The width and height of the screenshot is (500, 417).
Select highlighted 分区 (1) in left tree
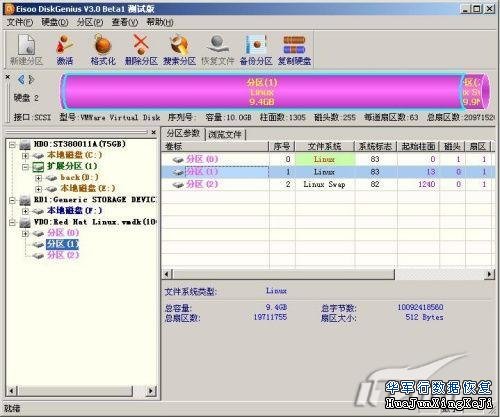[63, 244]
